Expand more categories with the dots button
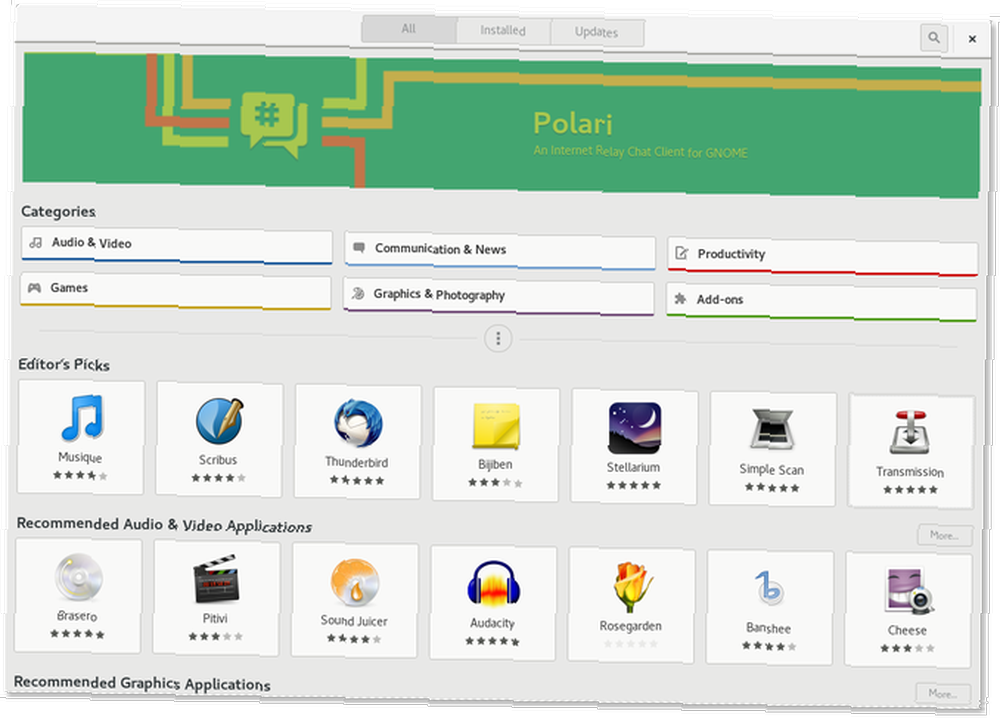Screen dimensions: 1000x718 (x=498, y=339)
